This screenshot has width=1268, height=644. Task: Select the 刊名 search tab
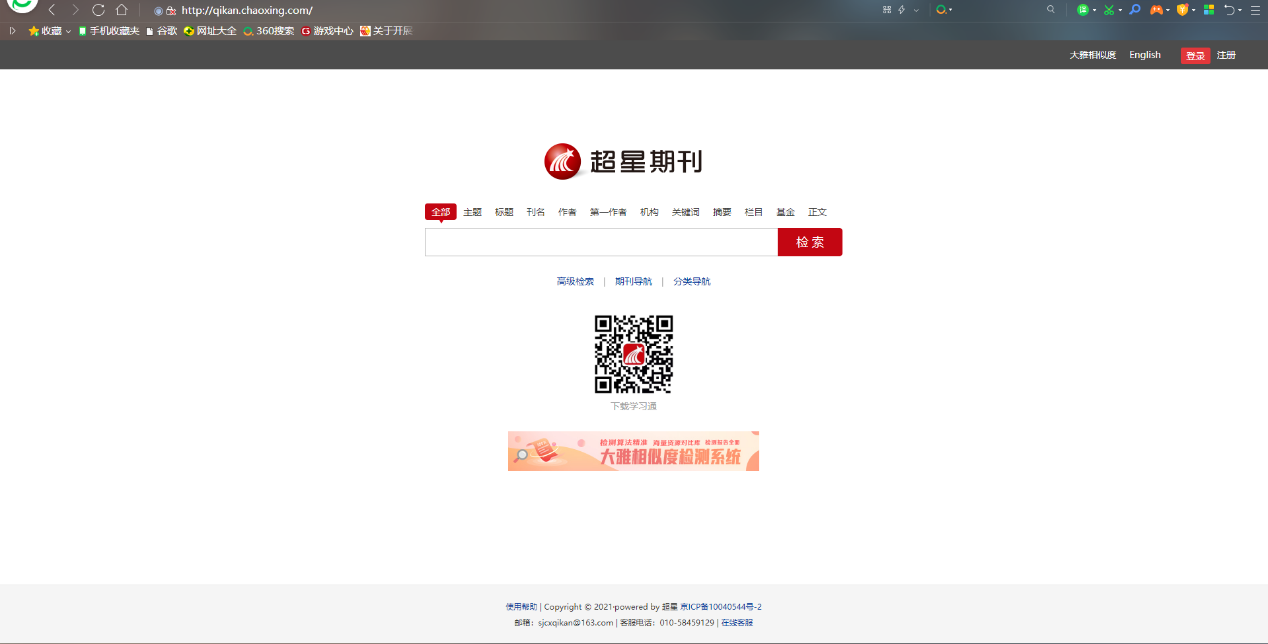coord(536,212)
